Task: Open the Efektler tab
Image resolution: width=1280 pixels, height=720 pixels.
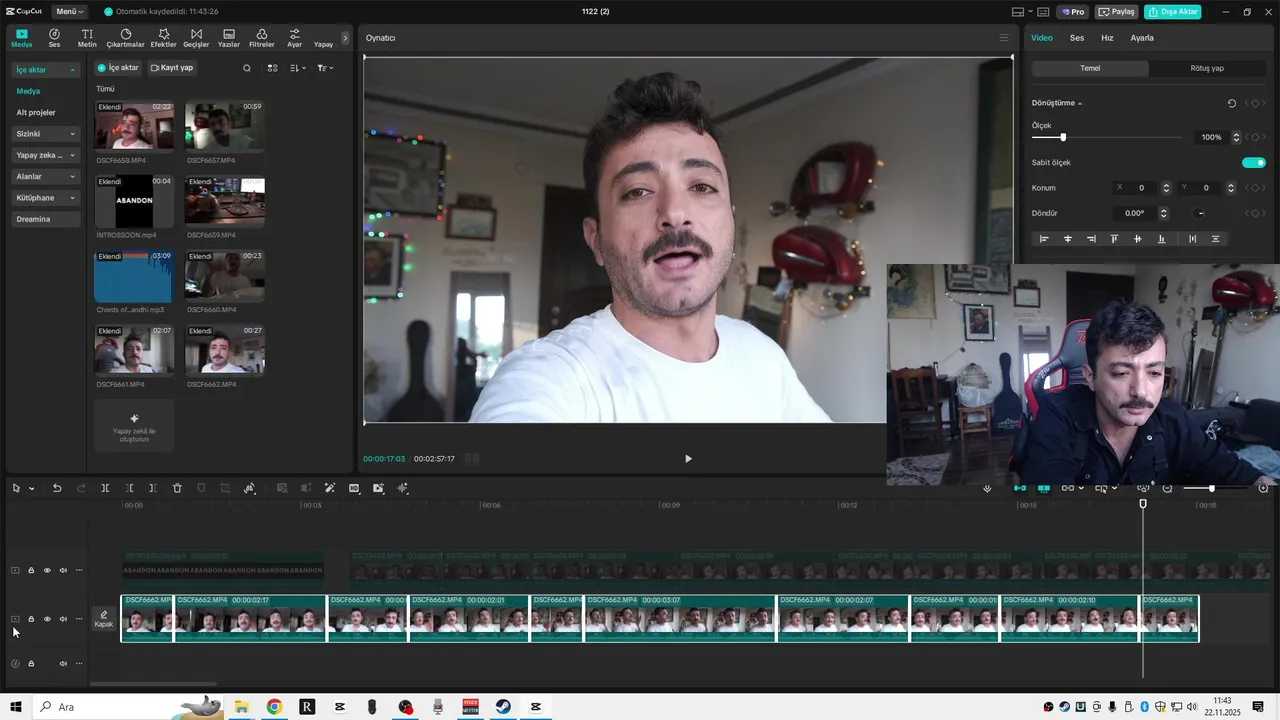Action: pyautogui.click(x=163, y=38)
